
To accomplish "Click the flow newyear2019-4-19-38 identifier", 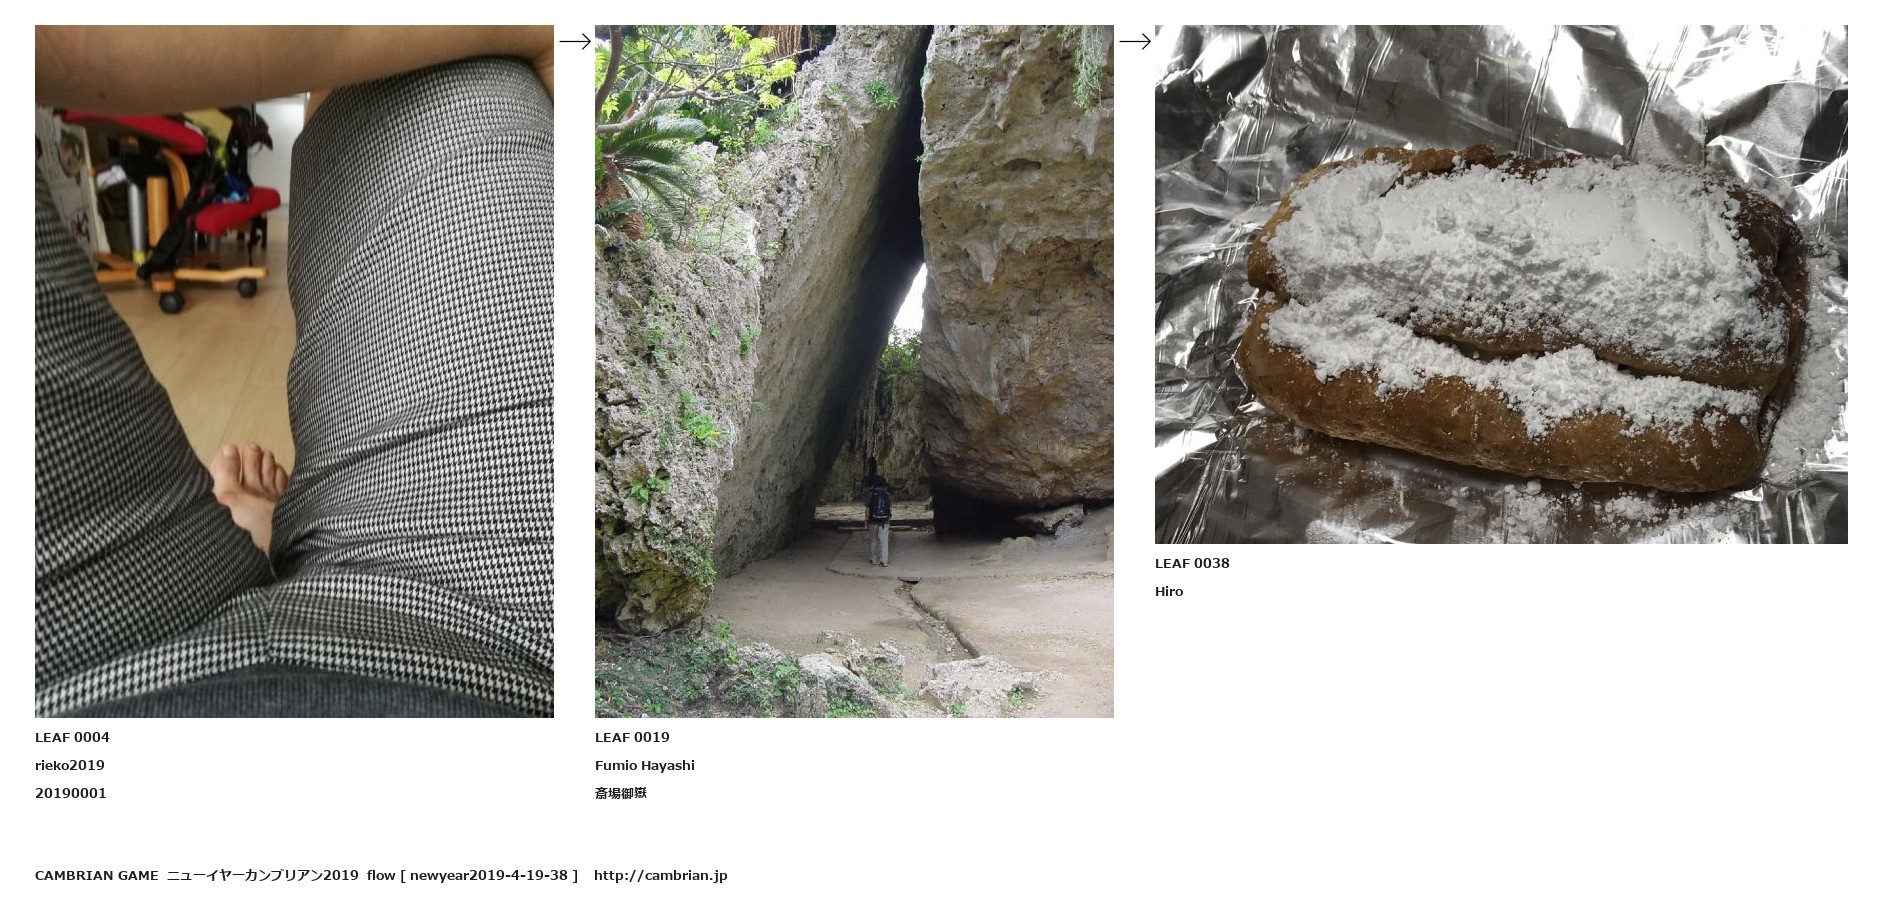I will pyautogui.click(x=472, y=875).
